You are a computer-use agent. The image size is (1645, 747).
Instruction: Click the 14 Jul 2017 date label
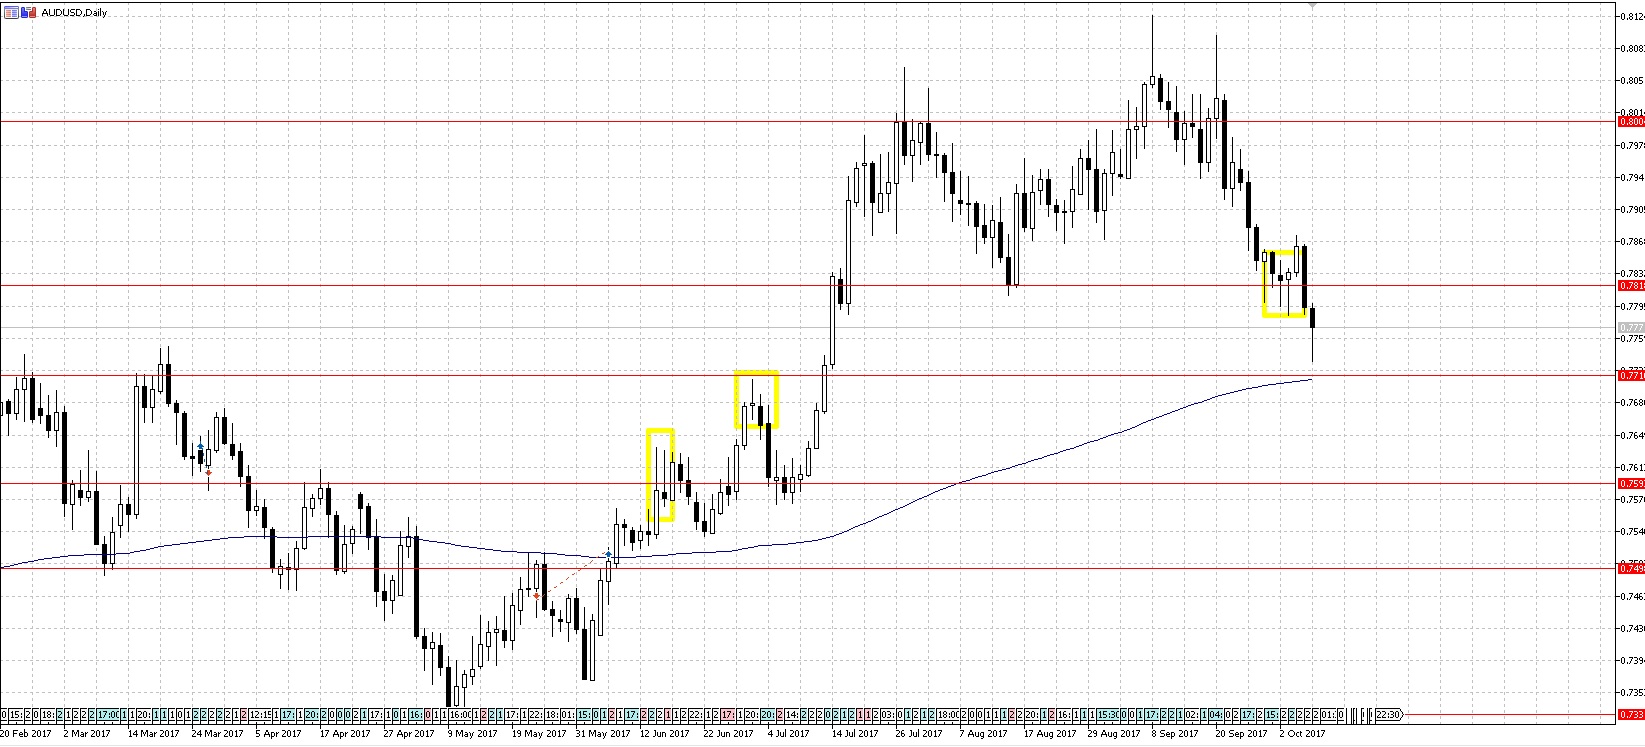854,734
